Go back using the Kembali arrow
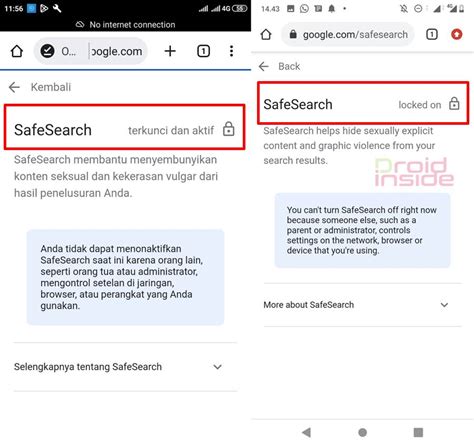474x446 pixels. click(14, 87)
